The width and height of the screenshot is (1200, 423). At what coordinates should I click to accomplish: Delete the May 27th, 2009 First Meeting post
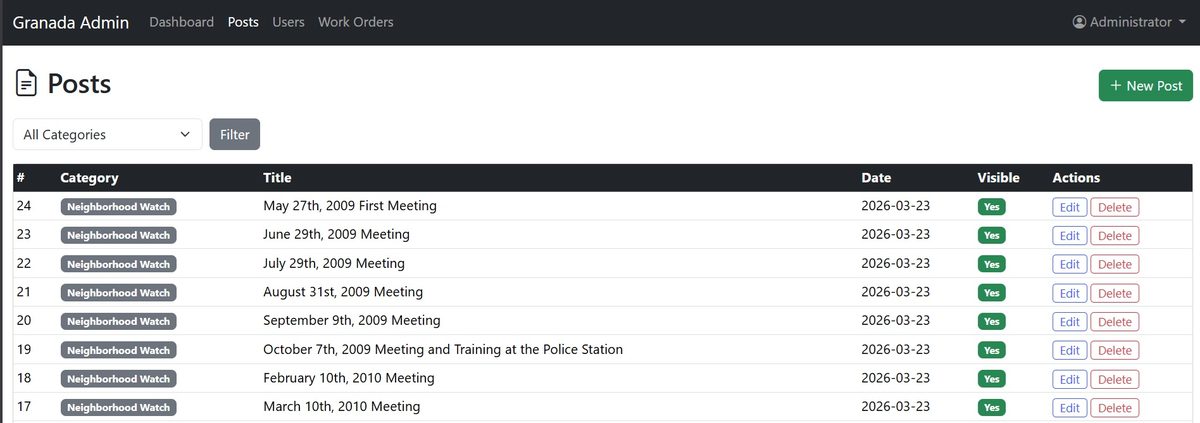(1115, 207)
